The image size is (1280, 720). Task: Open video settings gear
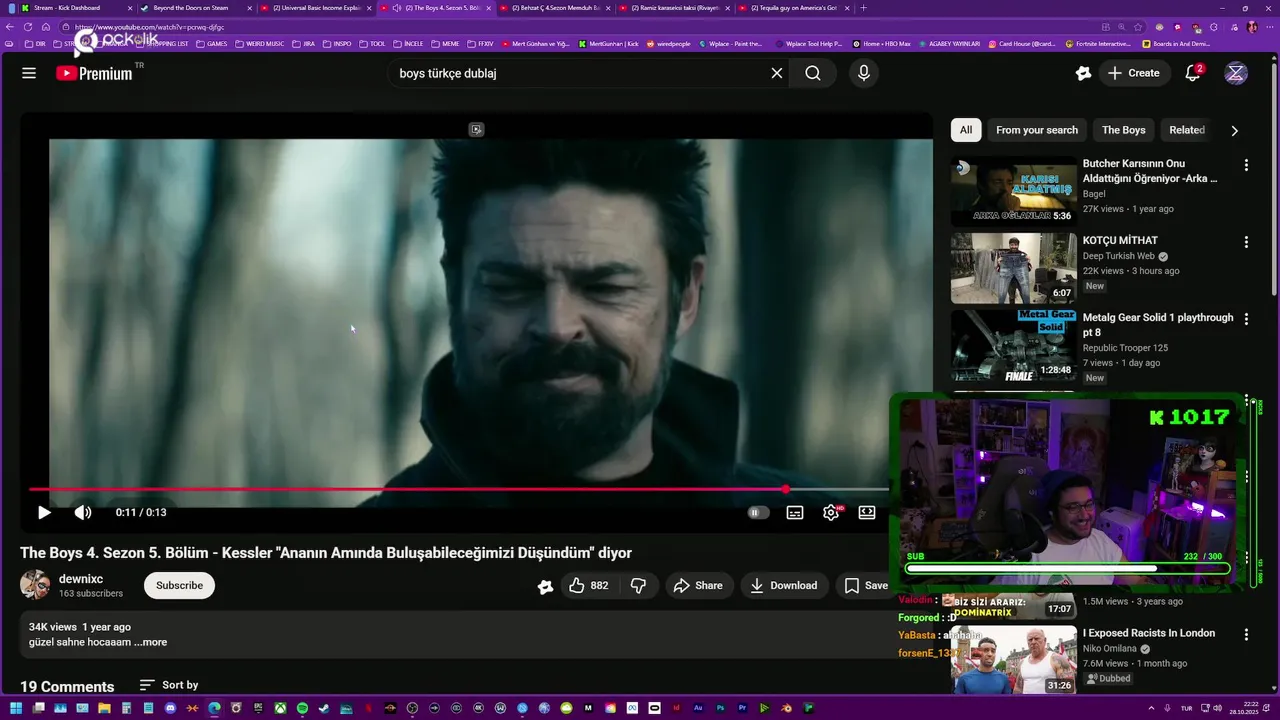pos(831,512)
